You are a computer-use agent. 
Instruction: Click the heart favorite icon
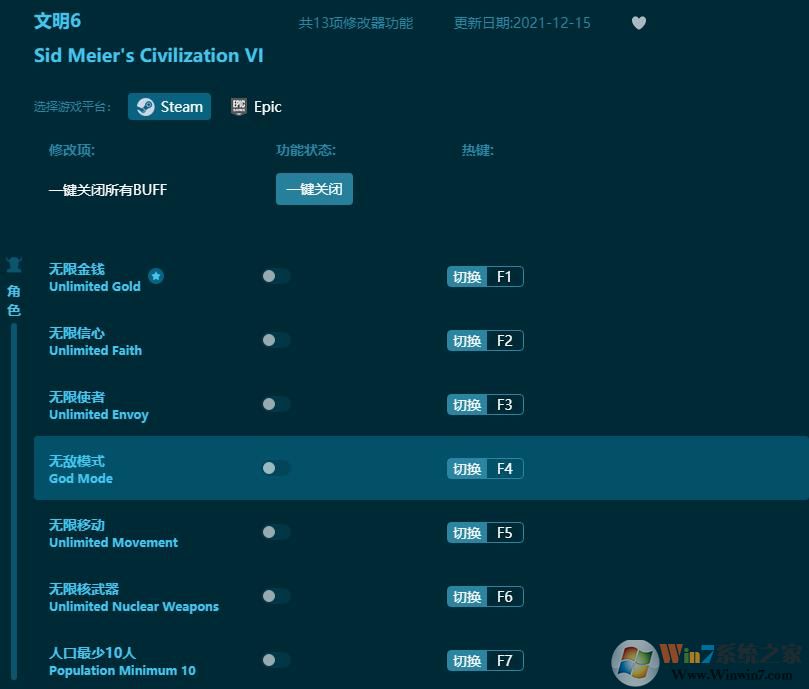(639, 23)
